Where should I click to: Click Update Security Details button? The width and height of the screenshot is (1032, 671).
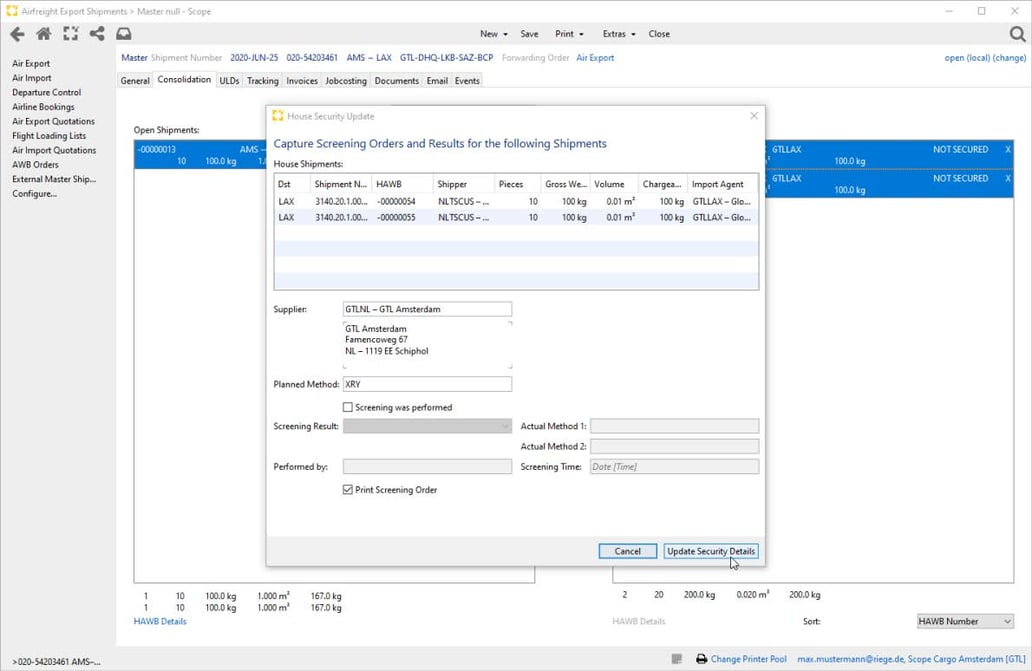click(x=711, y=551)
